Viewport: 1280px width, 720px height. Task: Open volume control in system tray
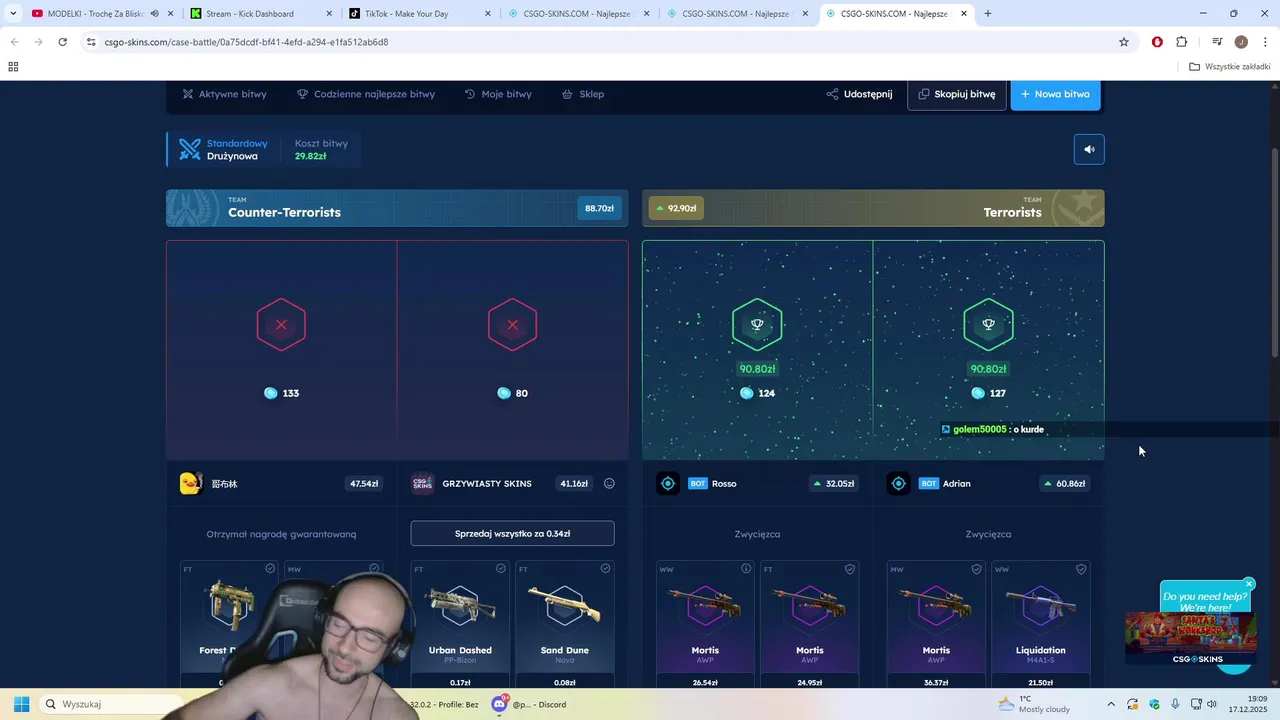tap(1213, 704)
